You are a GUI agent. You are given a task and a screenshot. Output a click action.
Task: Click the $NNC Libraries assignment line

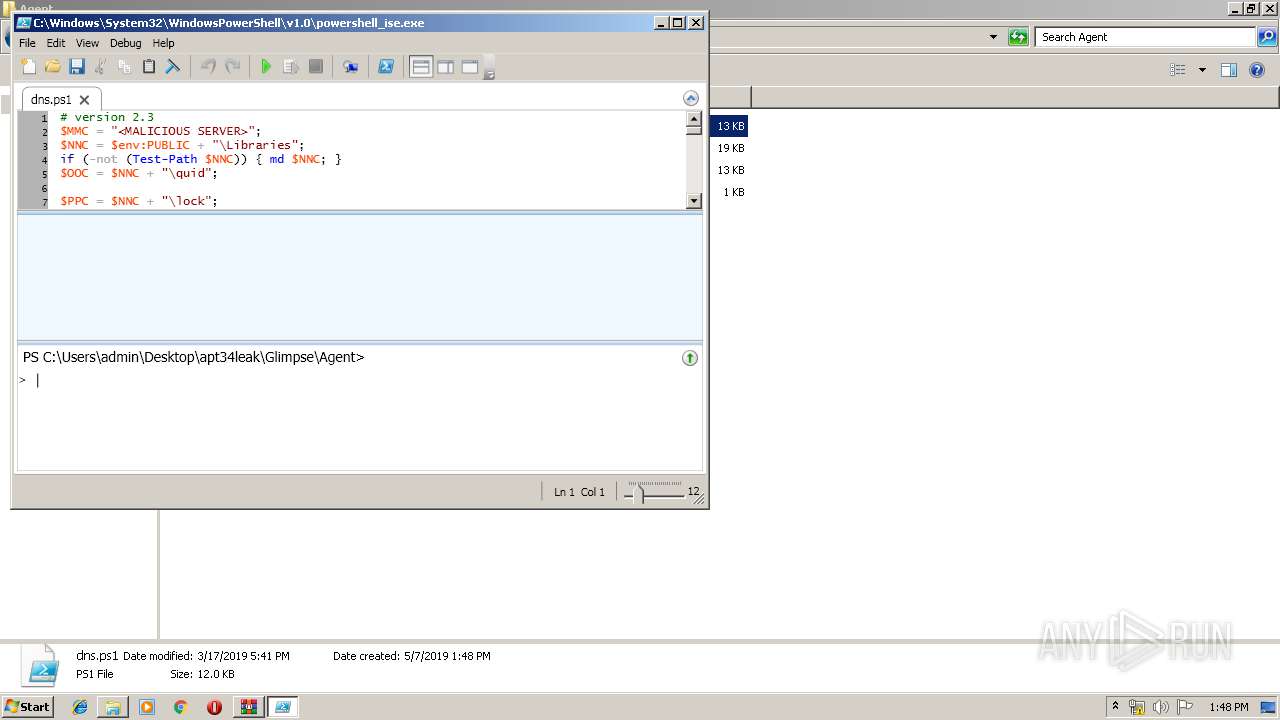coord(182,145)
